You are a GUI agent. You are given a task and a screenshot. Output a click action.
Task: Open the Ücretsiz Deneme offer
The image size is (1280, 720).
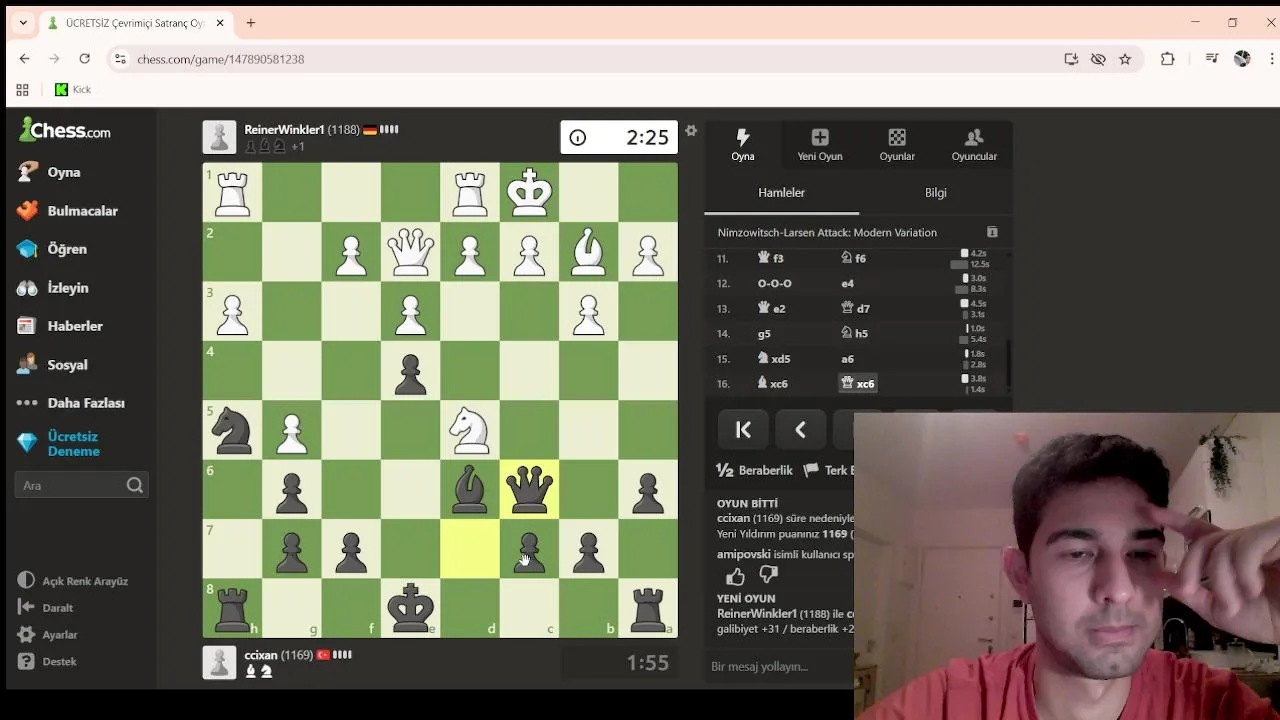pyautogui.click(x=60, y=444)
